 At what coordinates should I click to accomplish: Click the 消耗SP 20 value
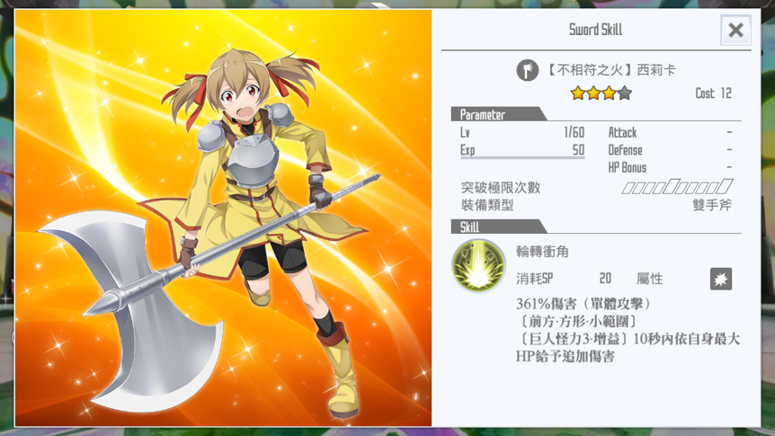(x=605, y=279)
